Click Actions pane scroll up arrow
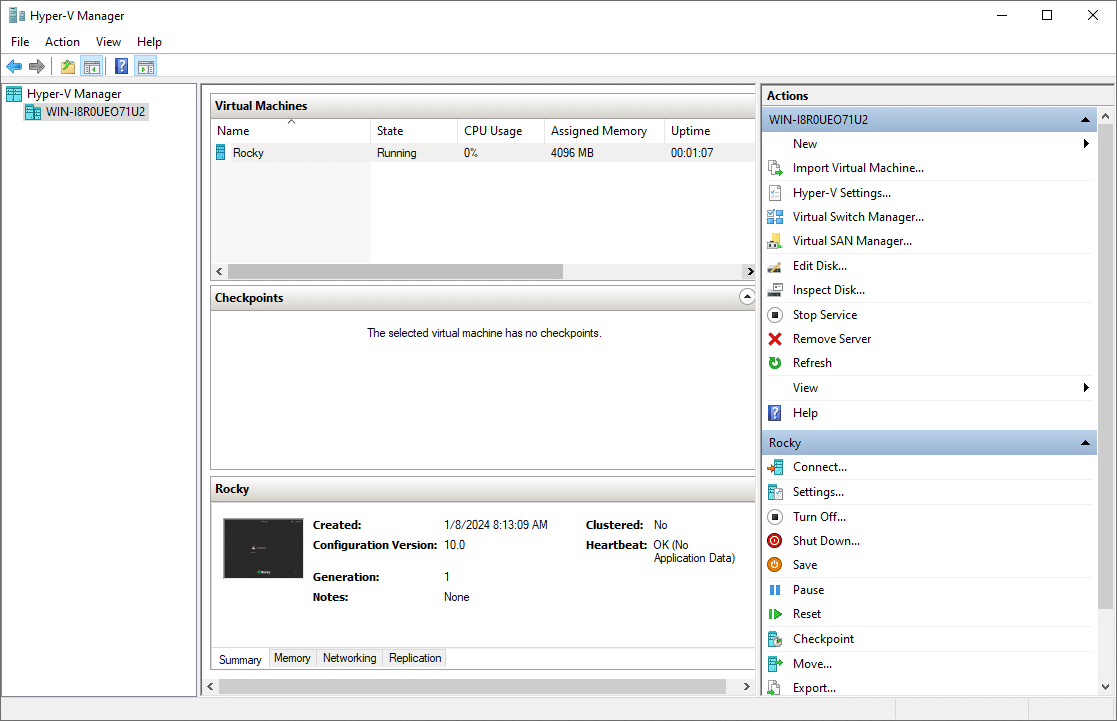Screen dimensions: 1117x721 [x=1105, y=115]
